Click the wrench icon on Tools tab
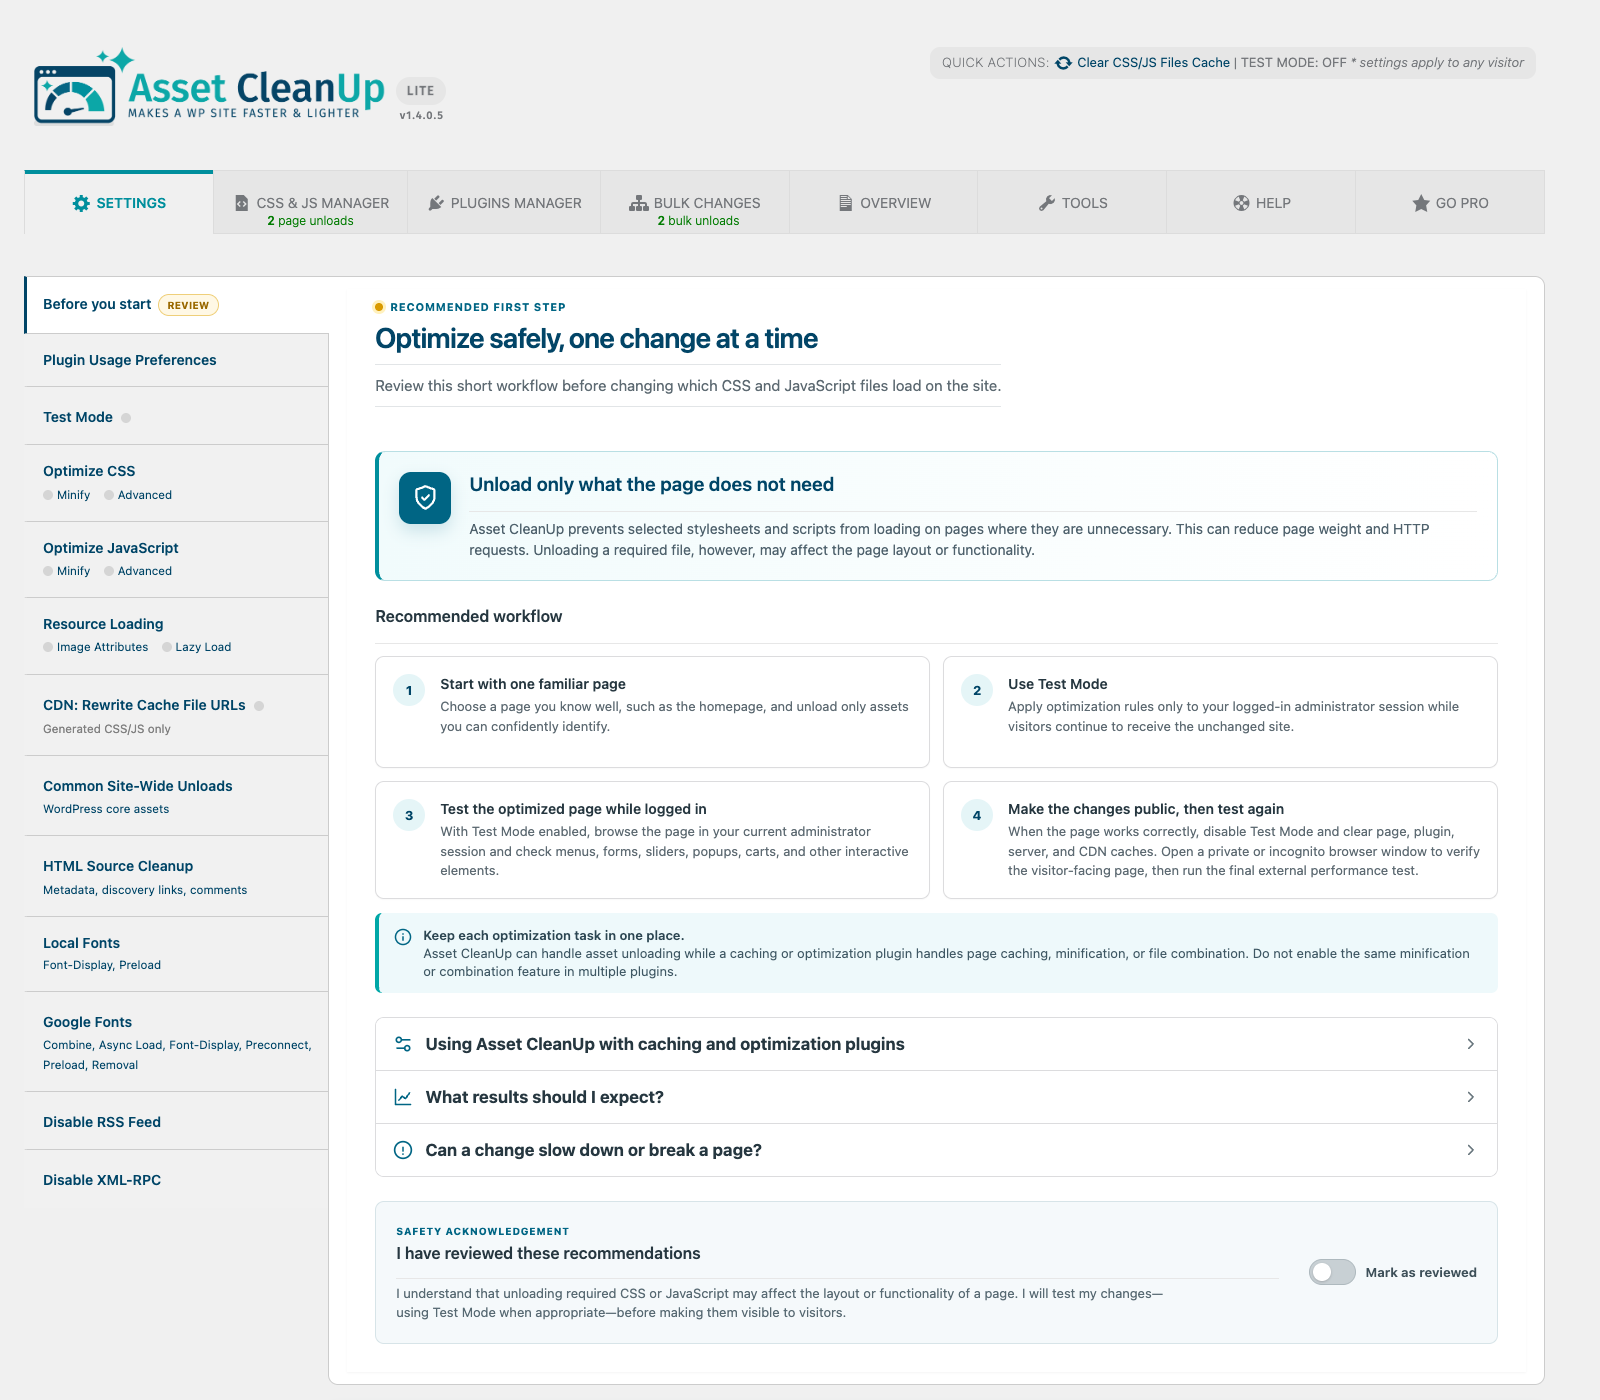Image resolution: width=1600 pixels, height=1400 pixels. [x=1047, y=203]
